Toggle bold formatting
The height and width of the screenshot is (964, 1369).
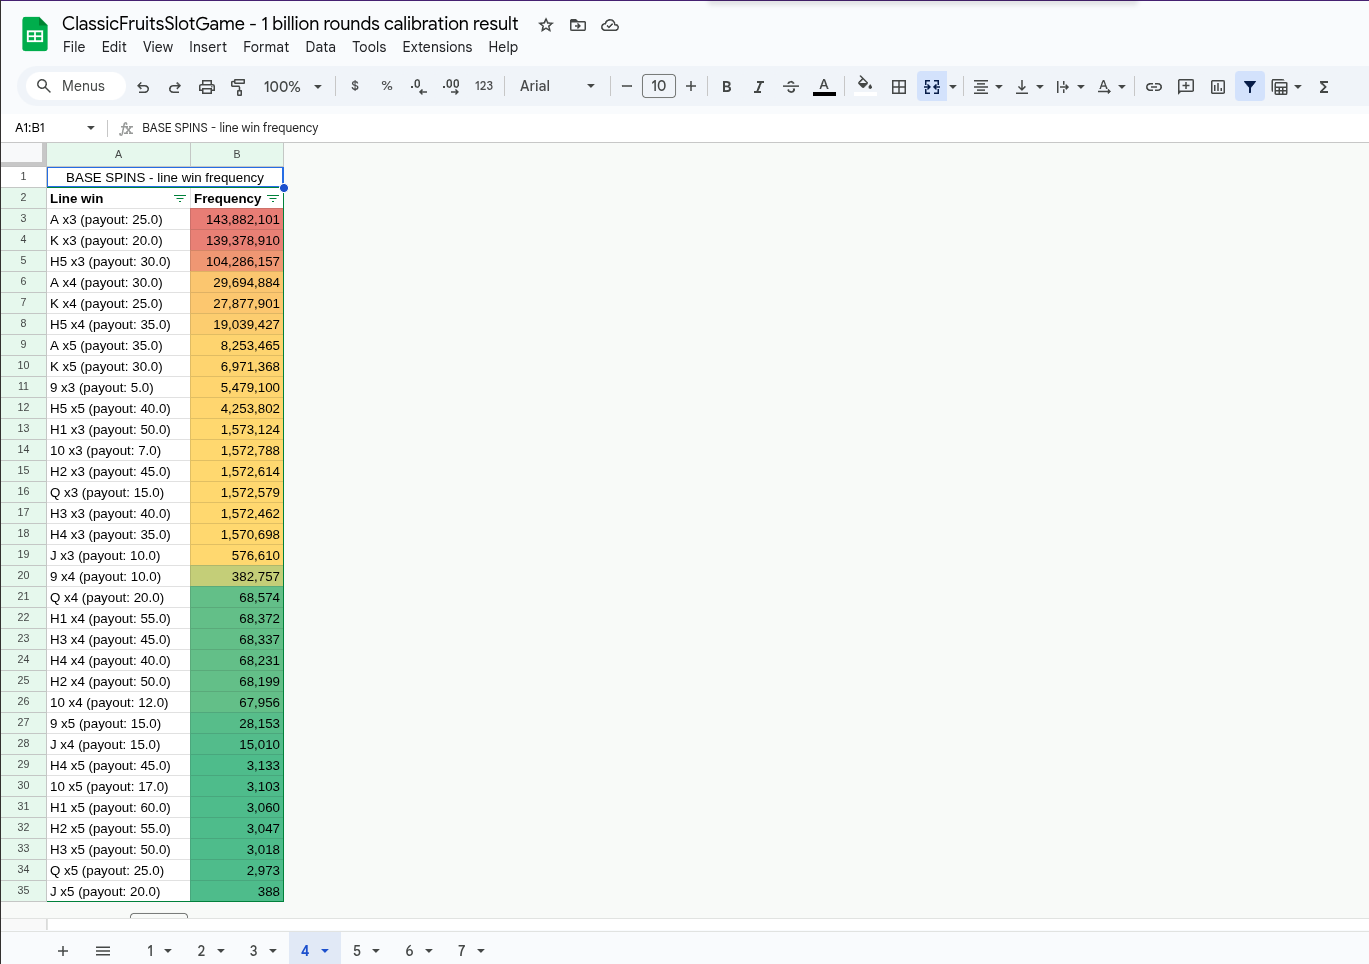pos(727,87)
